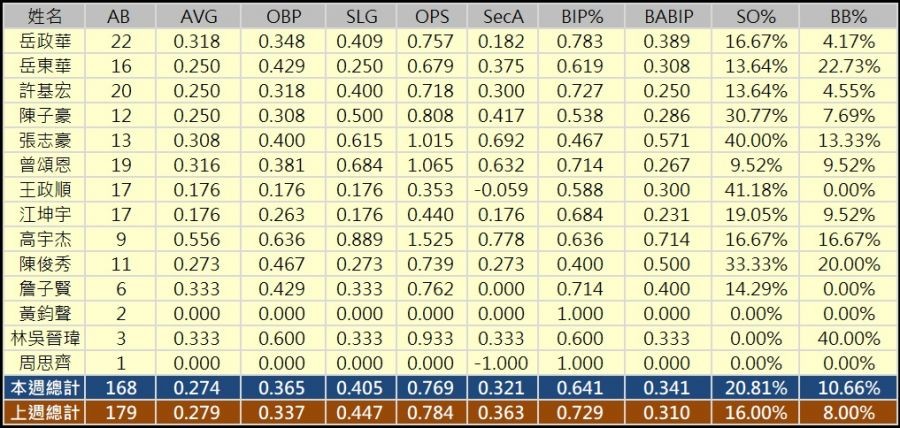
Task: Click player name 岳政華
Action: [x=42, y=42]
